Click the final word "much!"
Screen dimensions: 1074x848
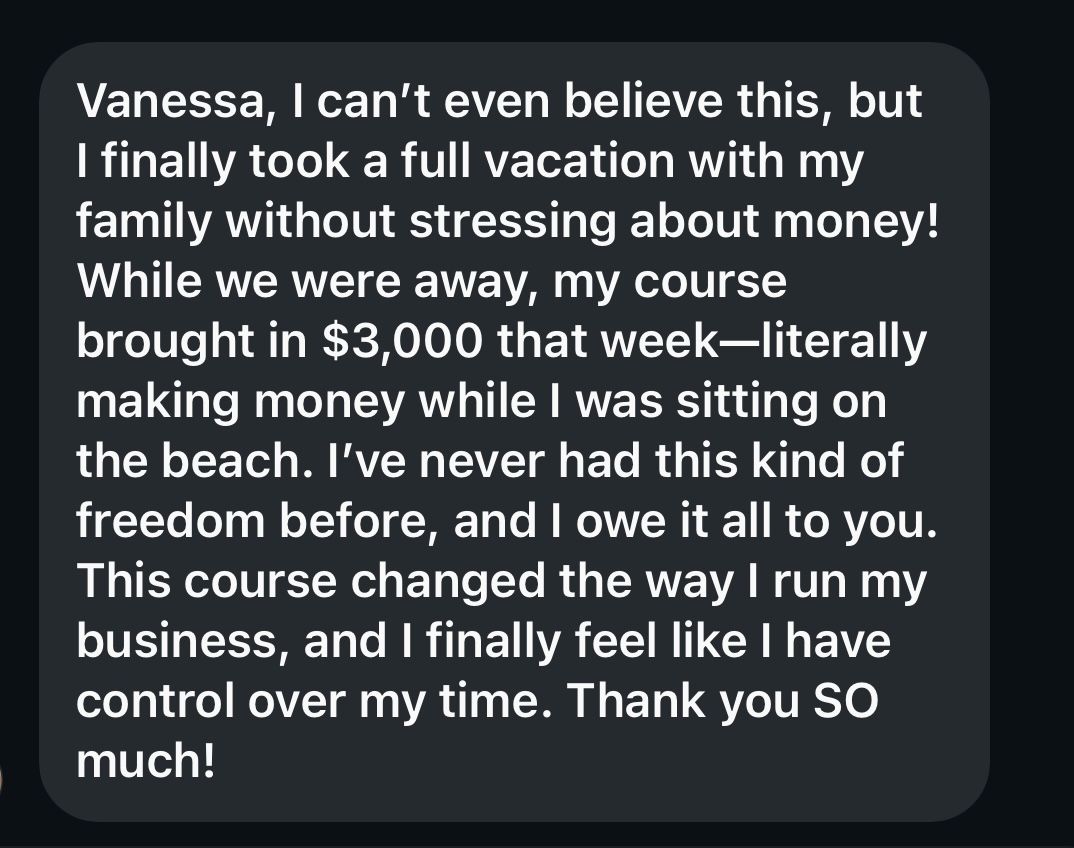point(146,760)
